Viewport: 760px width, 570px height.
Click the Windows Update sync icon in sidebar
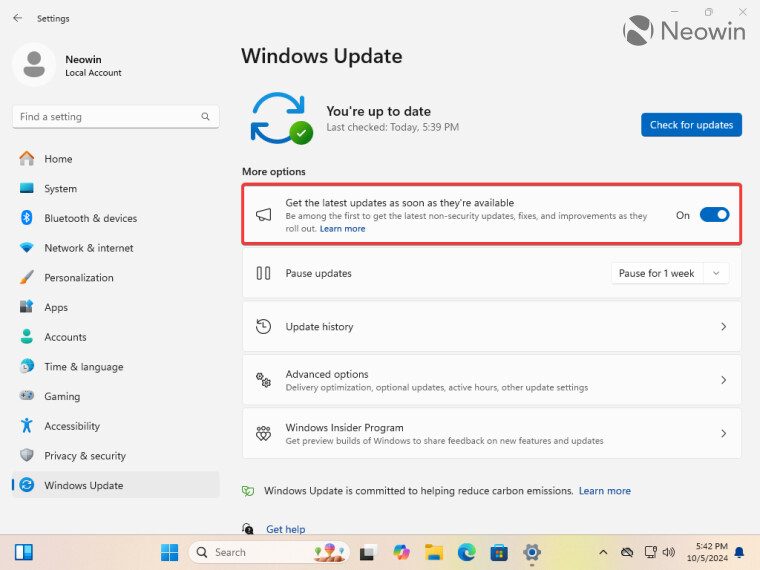27,485
